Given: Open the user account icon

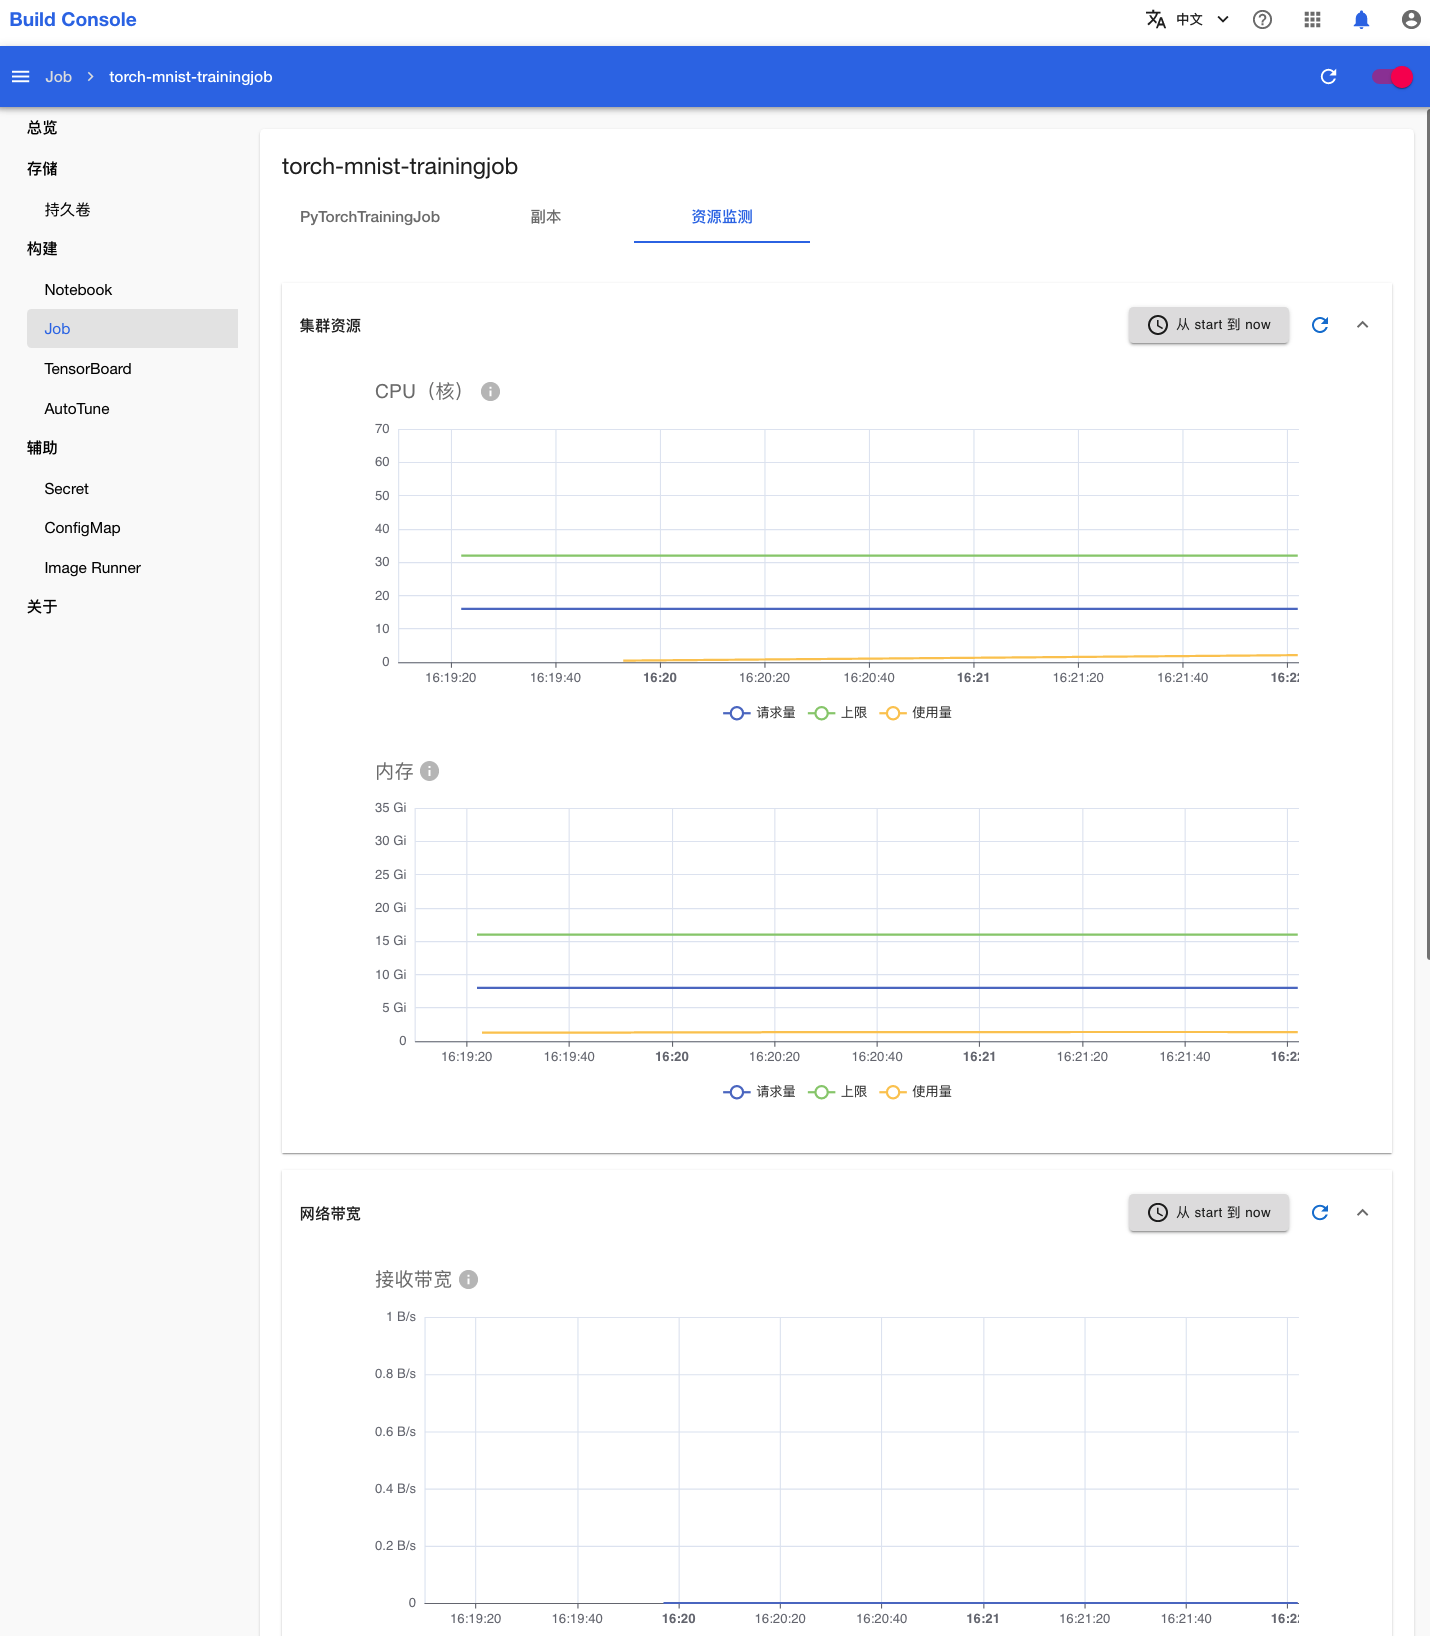Looking at the screenshot, I should click(1411, 19).
